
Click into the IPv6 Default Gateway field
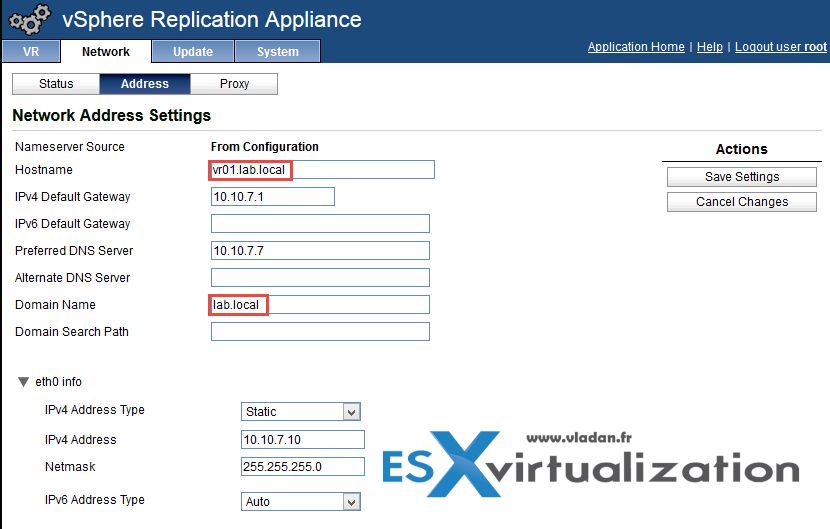point(320,223)
